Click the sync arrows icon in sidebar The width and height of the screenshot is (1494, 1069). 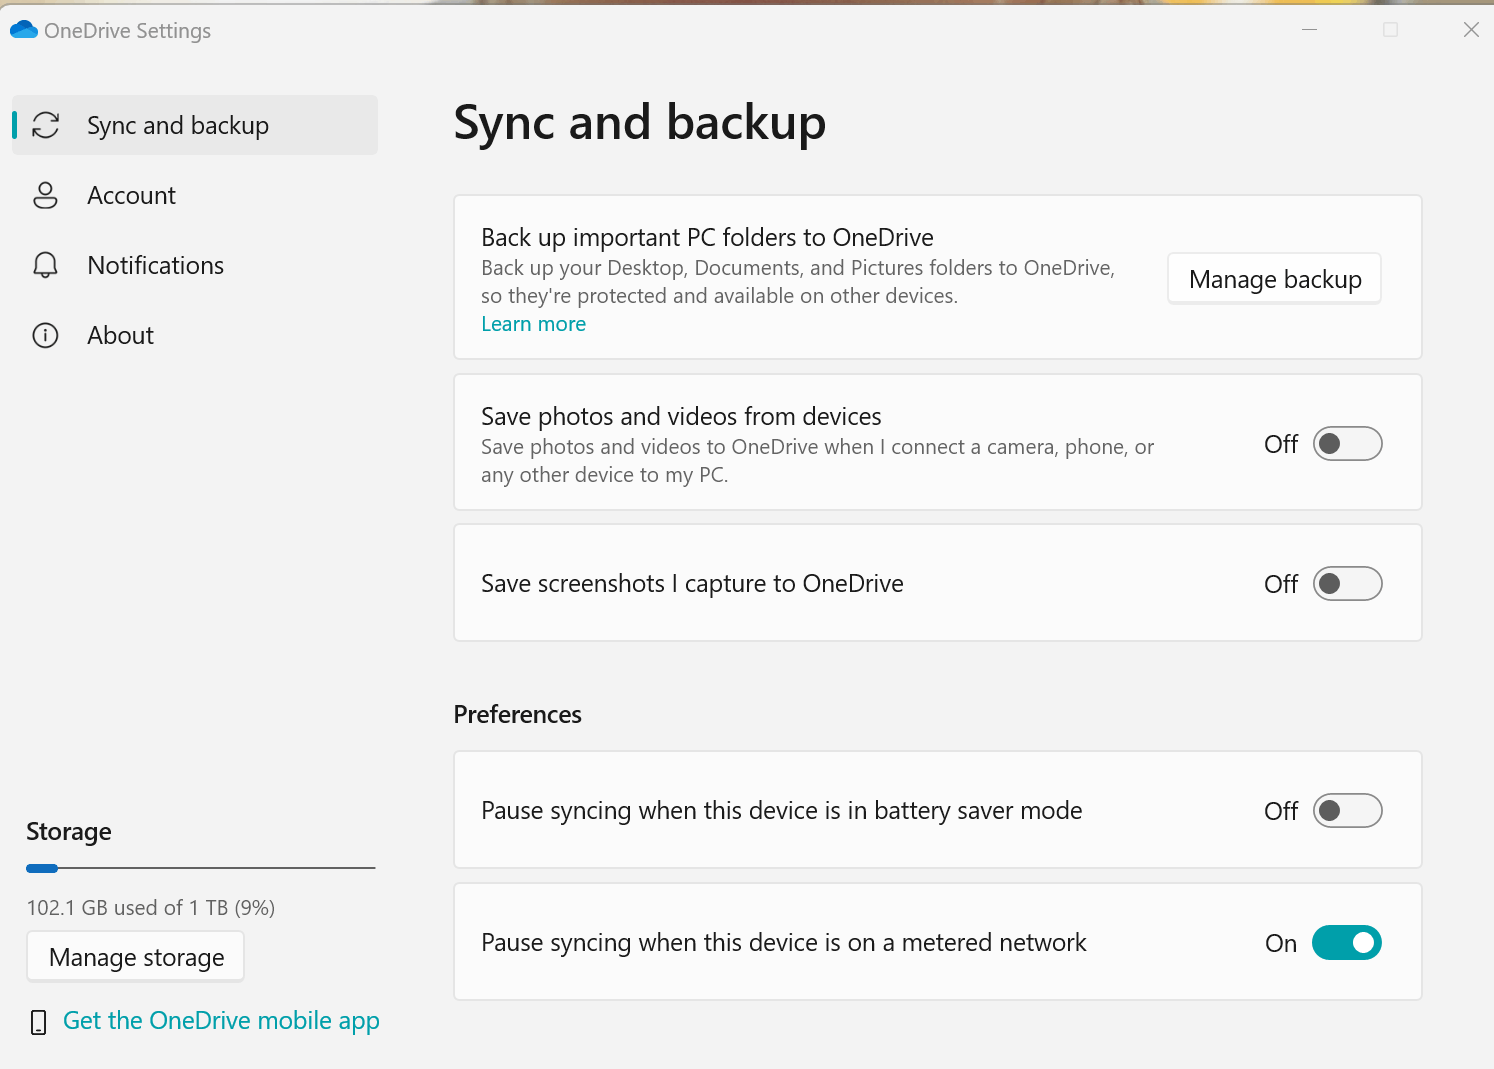click(46, 125)
